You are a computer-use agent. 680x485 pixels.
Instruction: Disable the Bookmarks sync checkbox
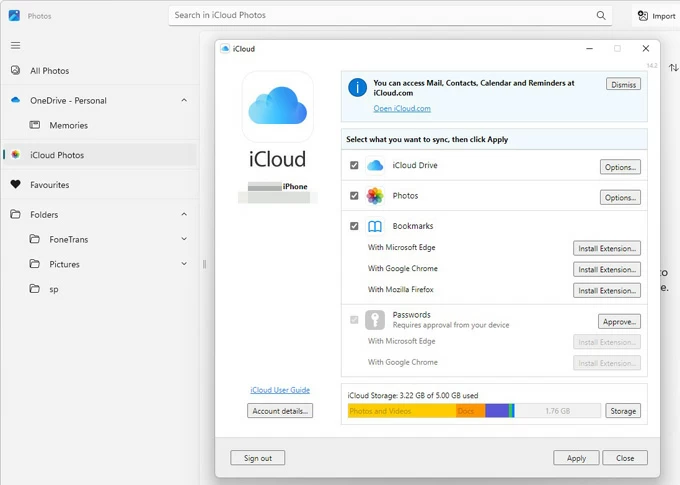(354, 227)
